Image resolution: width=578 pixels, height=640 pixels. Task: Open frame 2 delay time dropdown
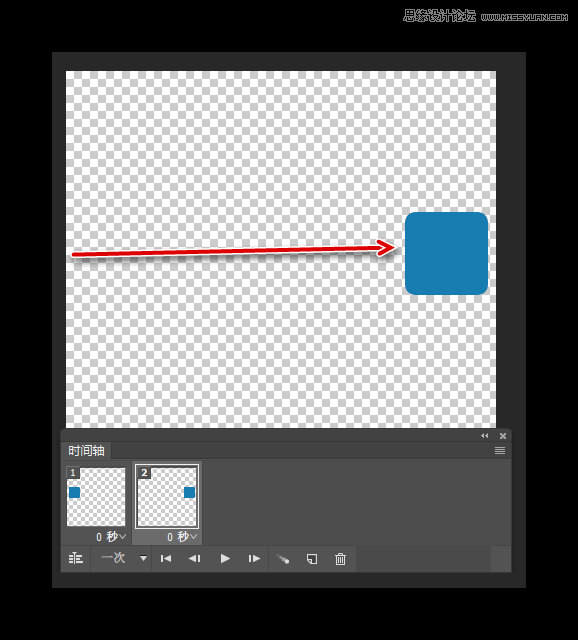pos(182,537)
